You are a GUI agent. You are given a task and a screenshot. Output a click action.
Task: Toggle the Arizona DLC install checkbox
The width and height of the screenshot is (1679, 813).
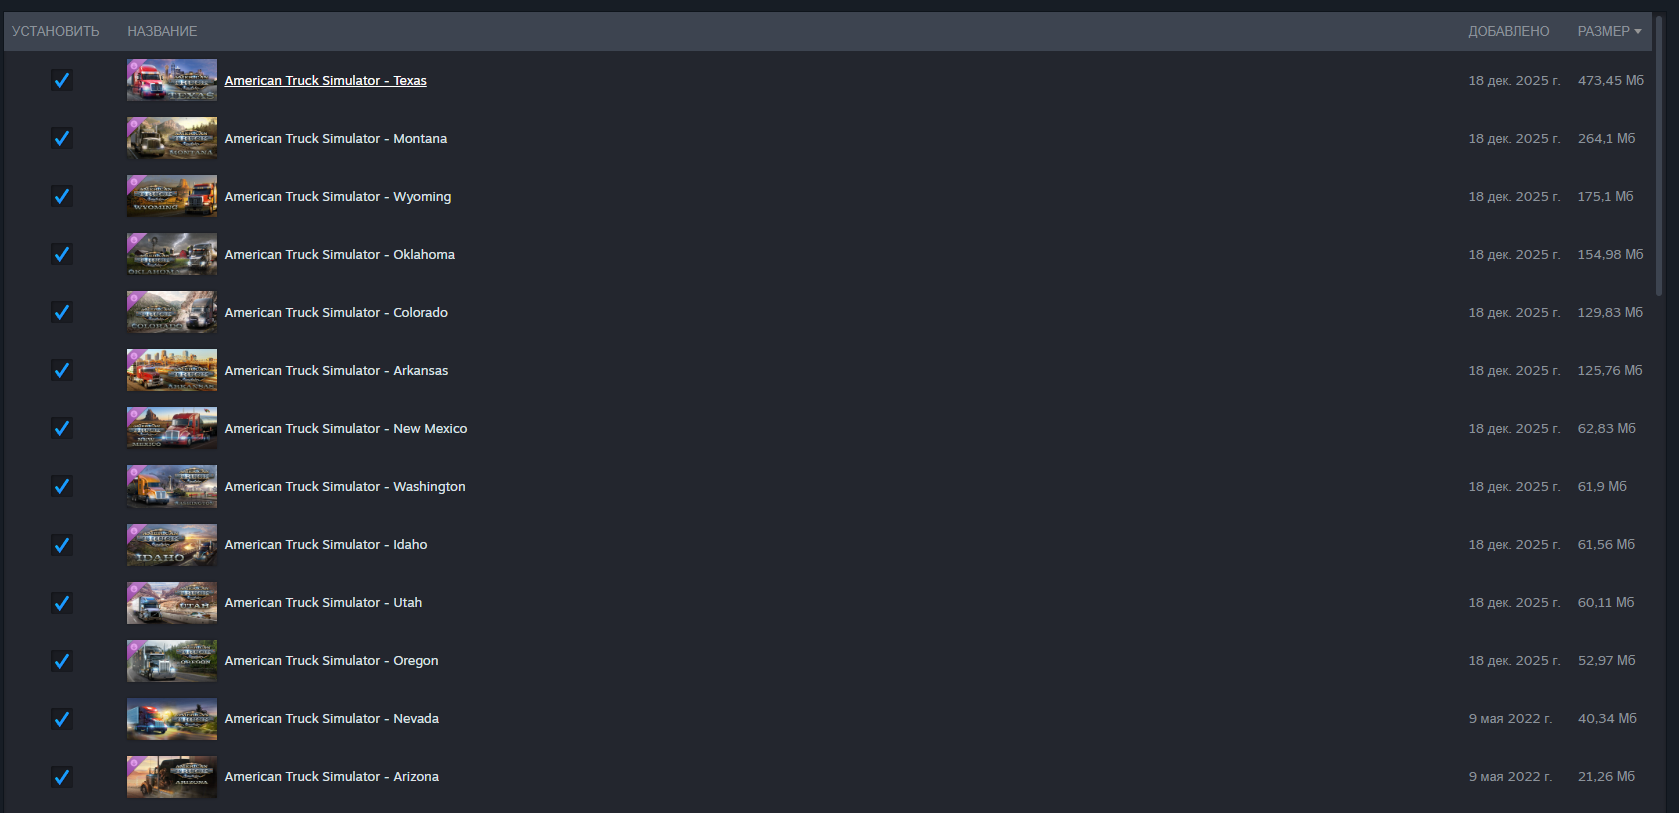pyautogui.click(x=62, y=776)
